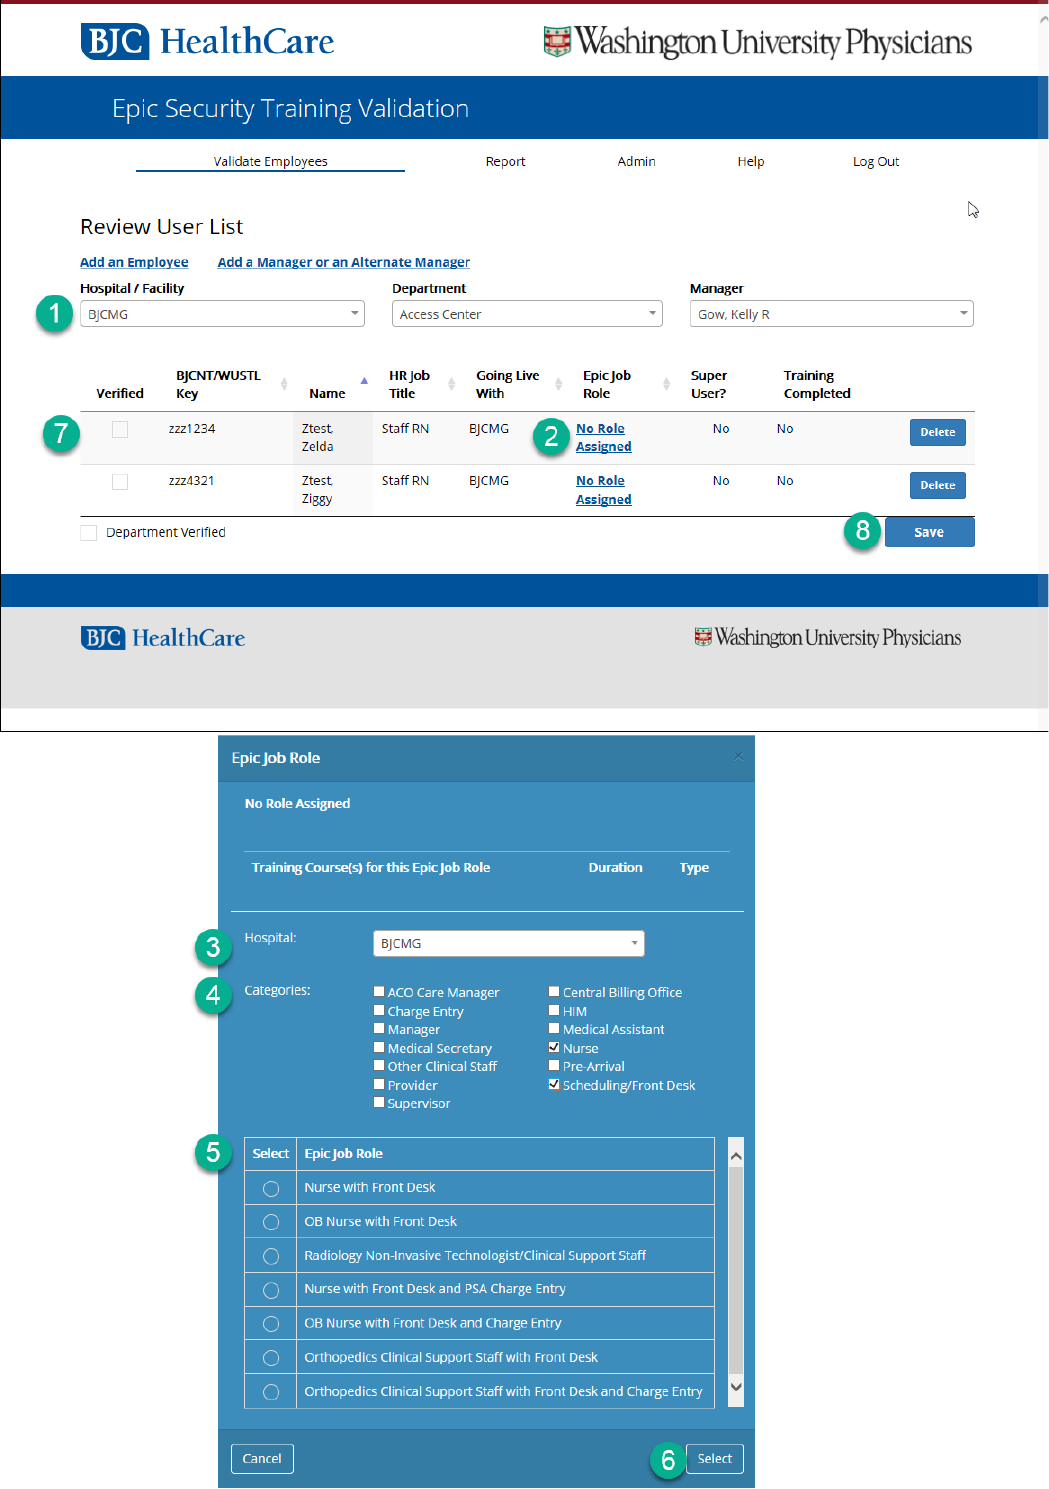This screenshot has width=1049, height=1489.
Task: Click Washington University Physicians header logo
Action: 757,42
